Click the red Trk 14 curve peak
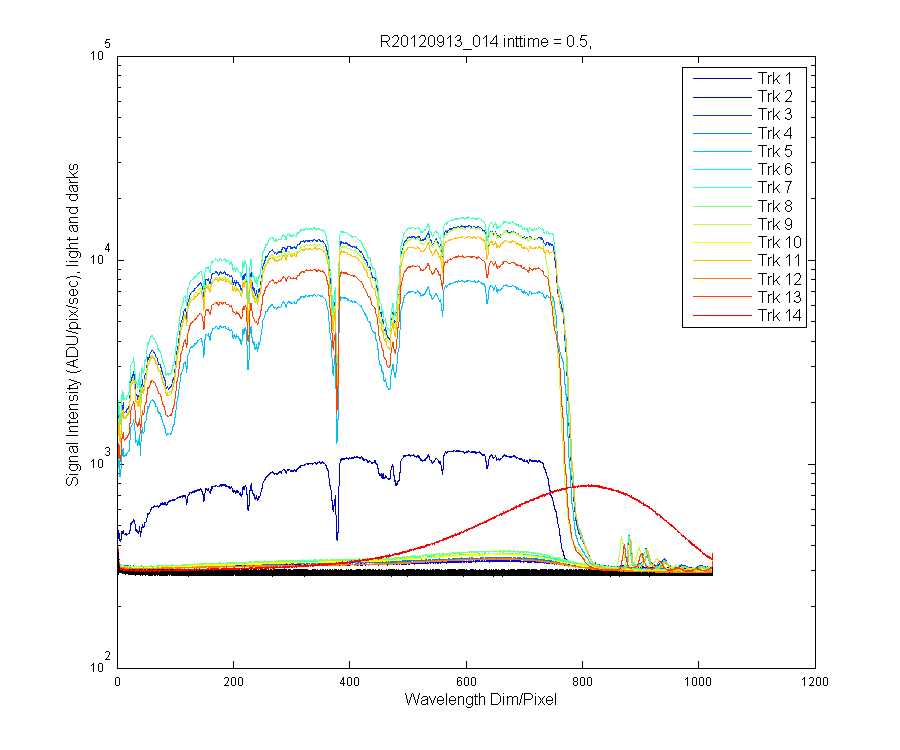 tap(588, 485)
